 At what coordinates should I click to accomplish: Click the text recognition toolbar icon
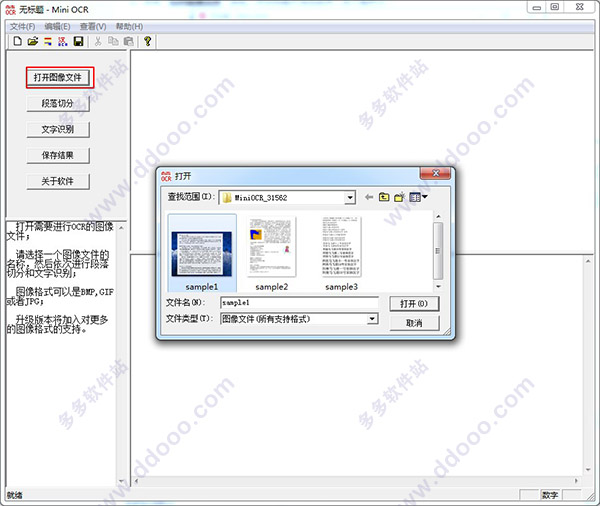[x=63, y=41]
